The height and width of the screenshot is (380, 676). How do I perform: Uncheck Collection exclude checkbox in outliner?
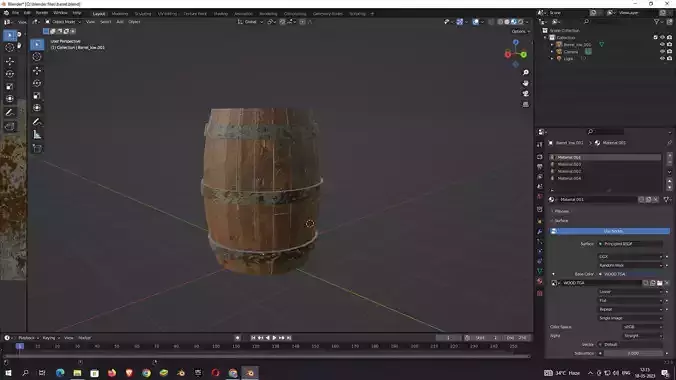coord(655,38)
